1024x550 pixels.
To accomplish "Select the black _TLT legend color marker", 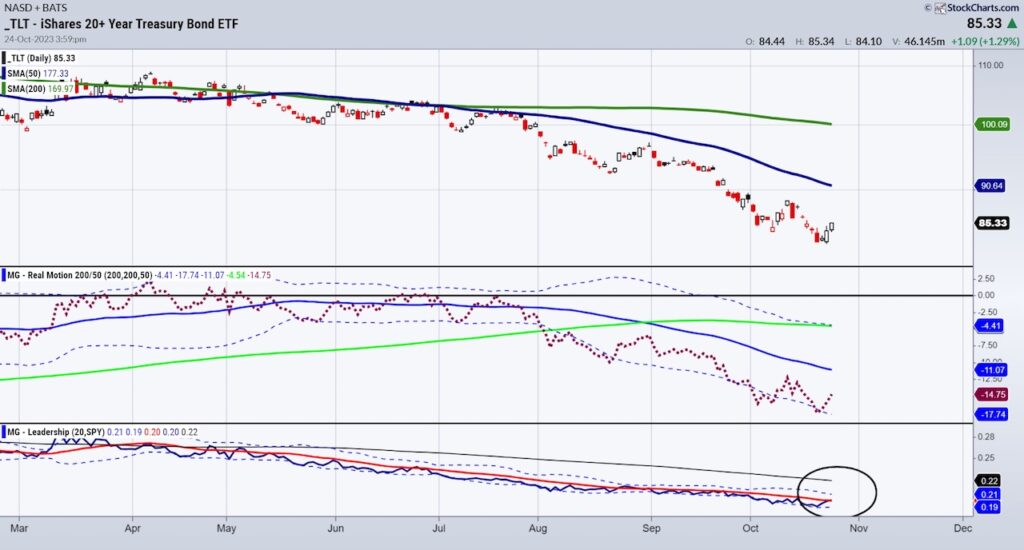I will [x=4, y=57].
